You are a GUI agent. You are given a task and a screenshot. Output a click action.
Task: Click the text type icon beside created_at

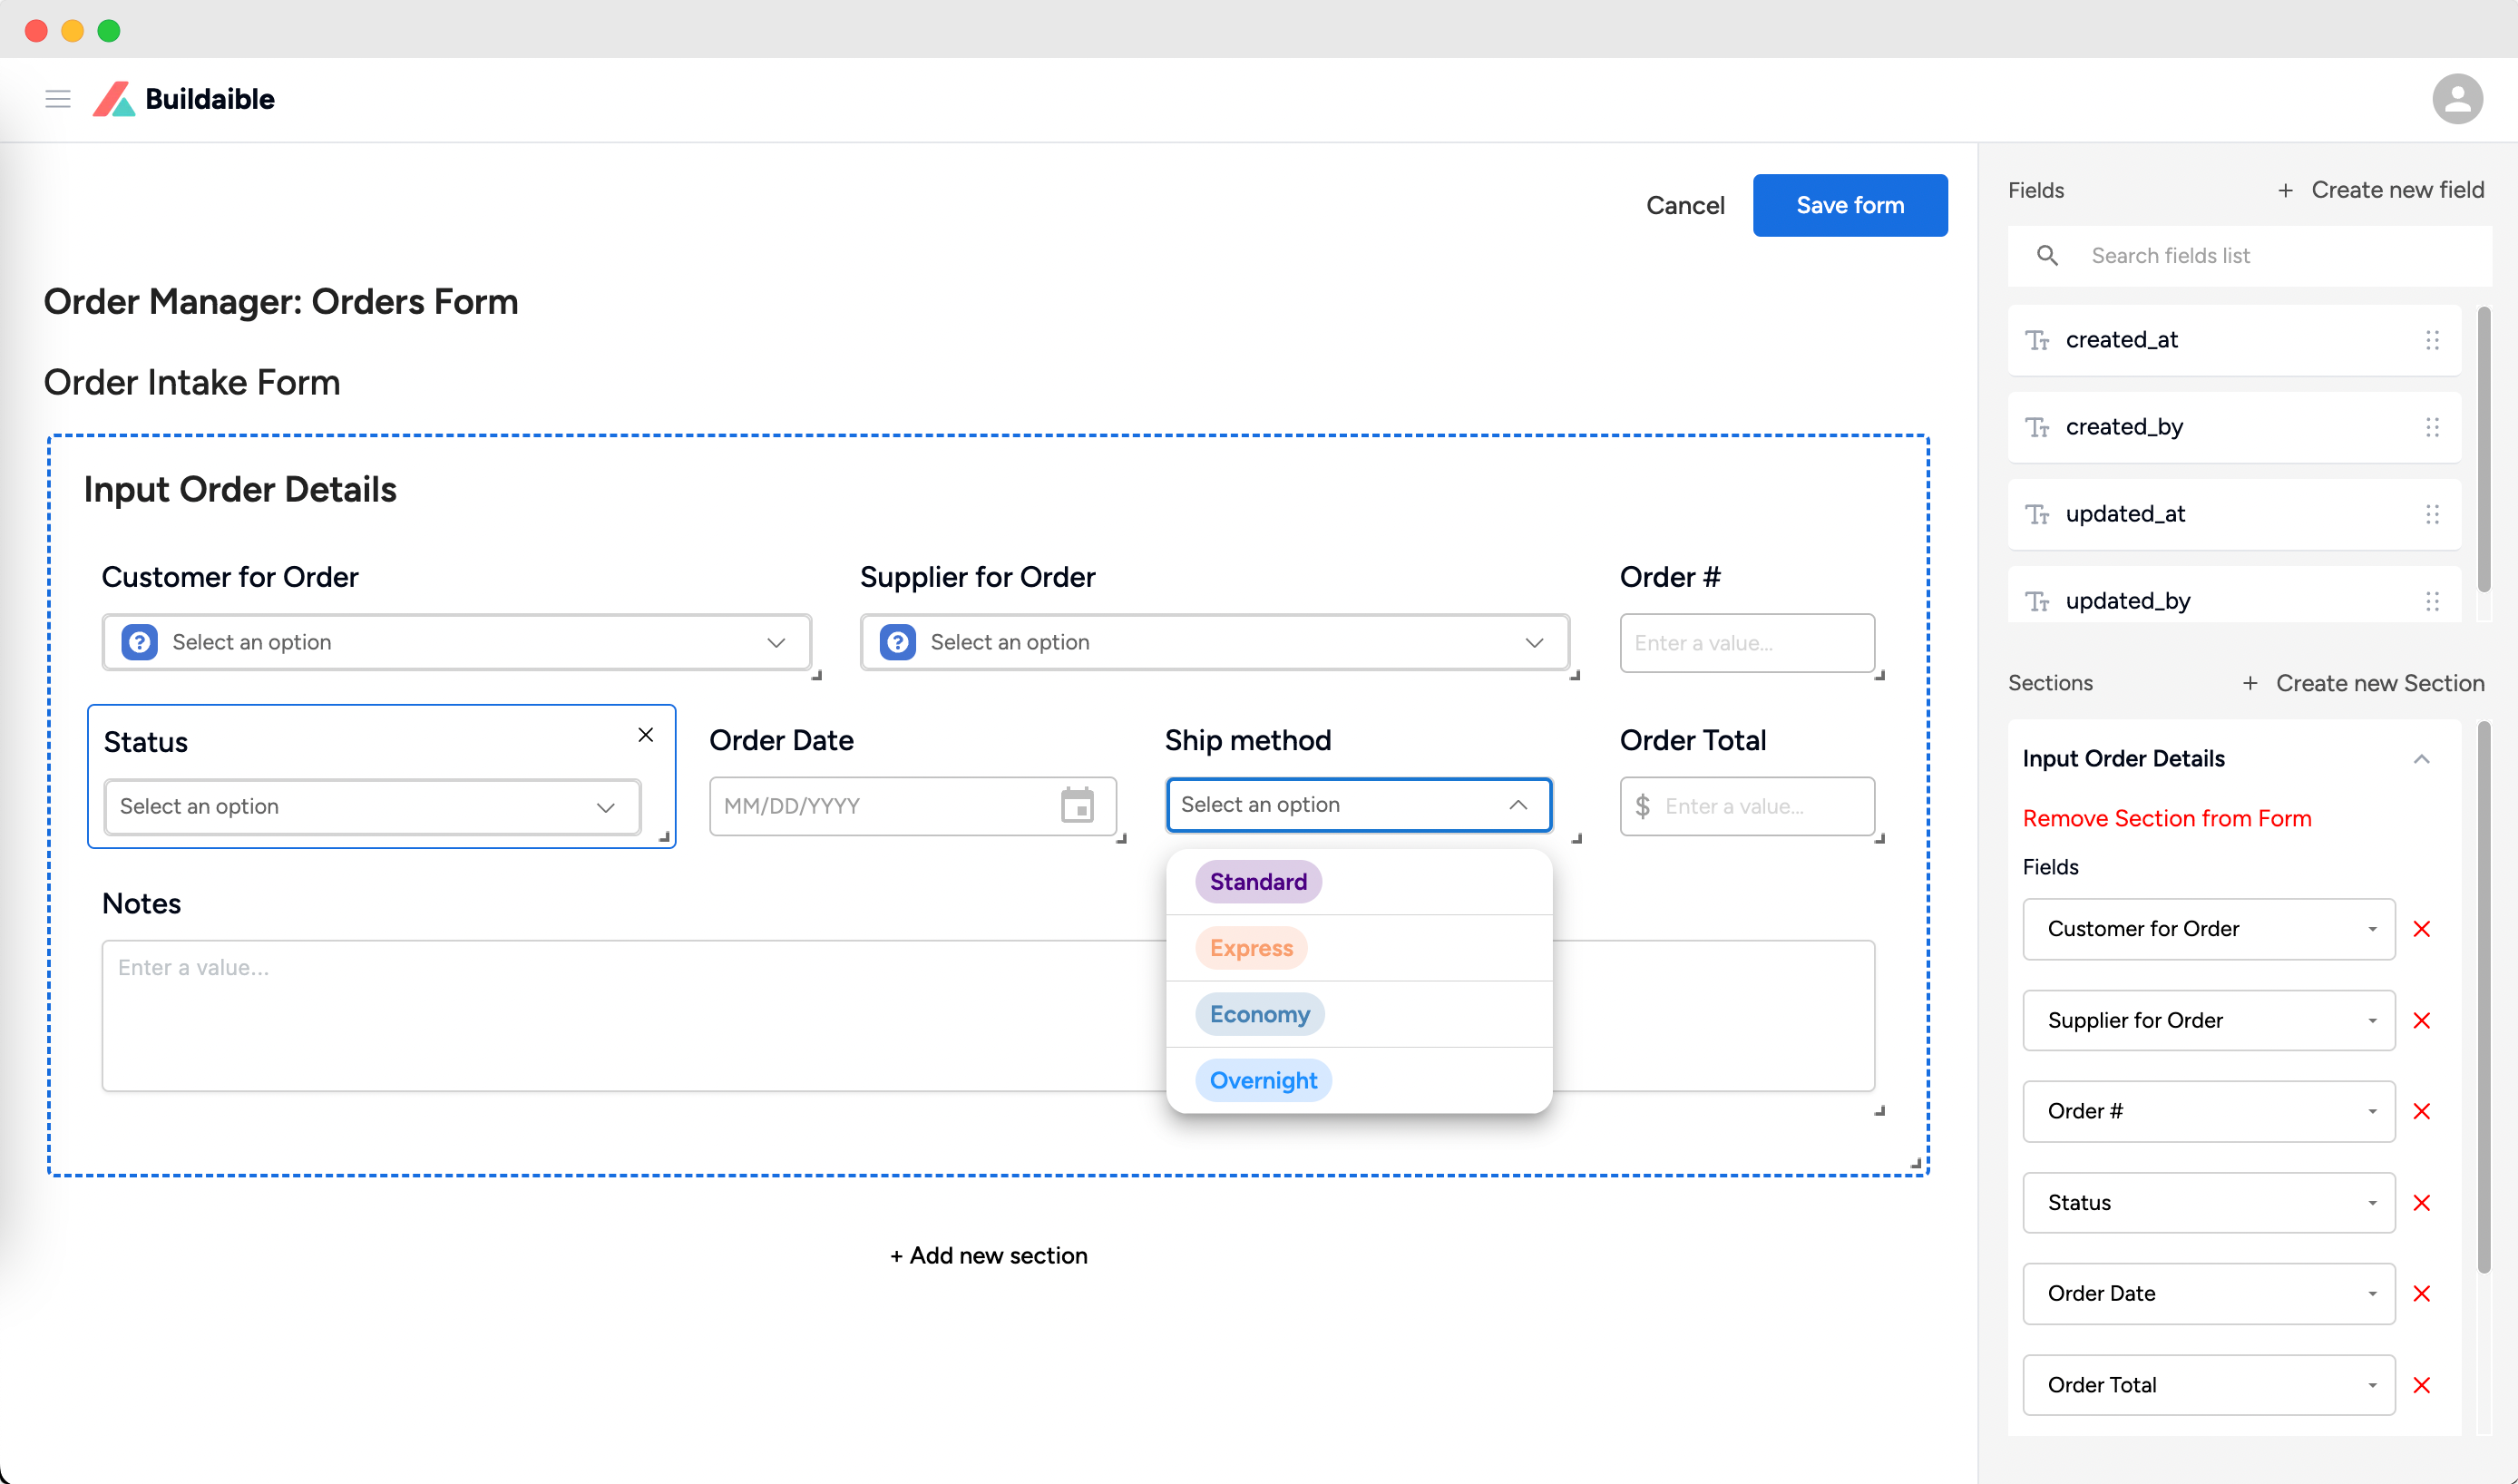click(x=2037, y=341)
